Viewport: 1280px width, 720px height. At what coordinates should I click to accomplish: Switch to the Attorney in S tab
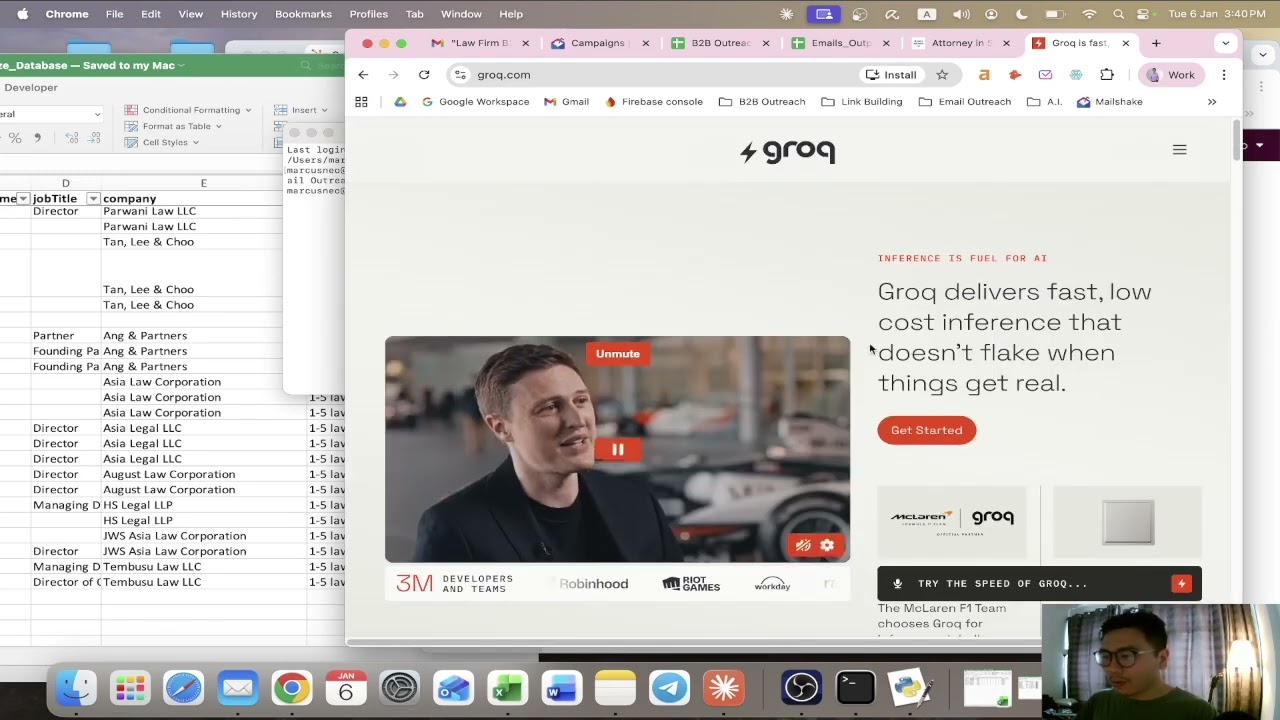(960, 43)
